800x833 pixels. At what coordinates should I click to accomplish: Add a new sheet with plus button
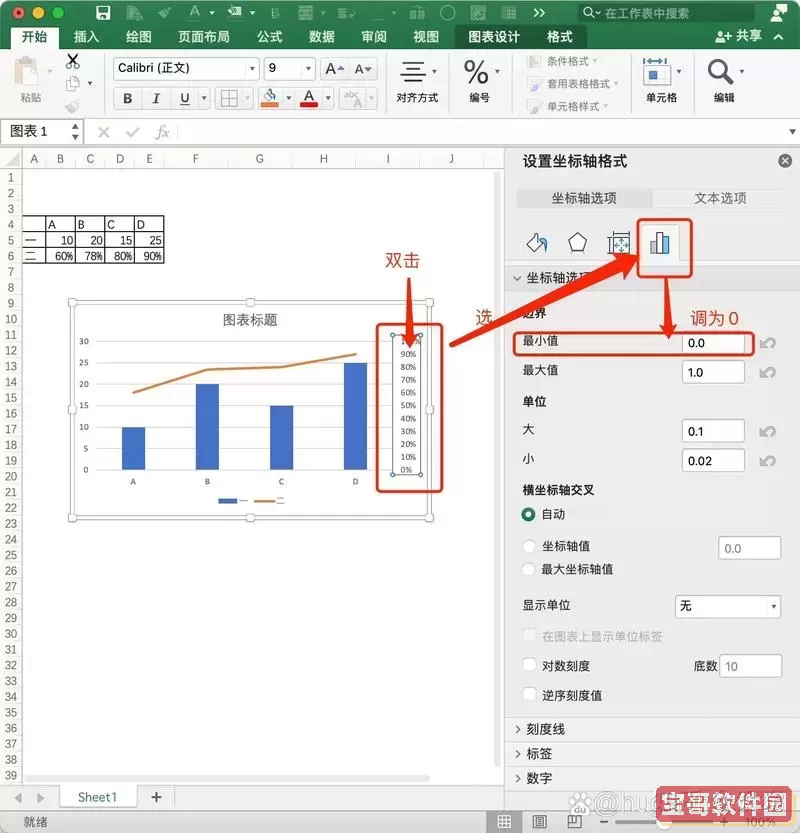(156, 797)
